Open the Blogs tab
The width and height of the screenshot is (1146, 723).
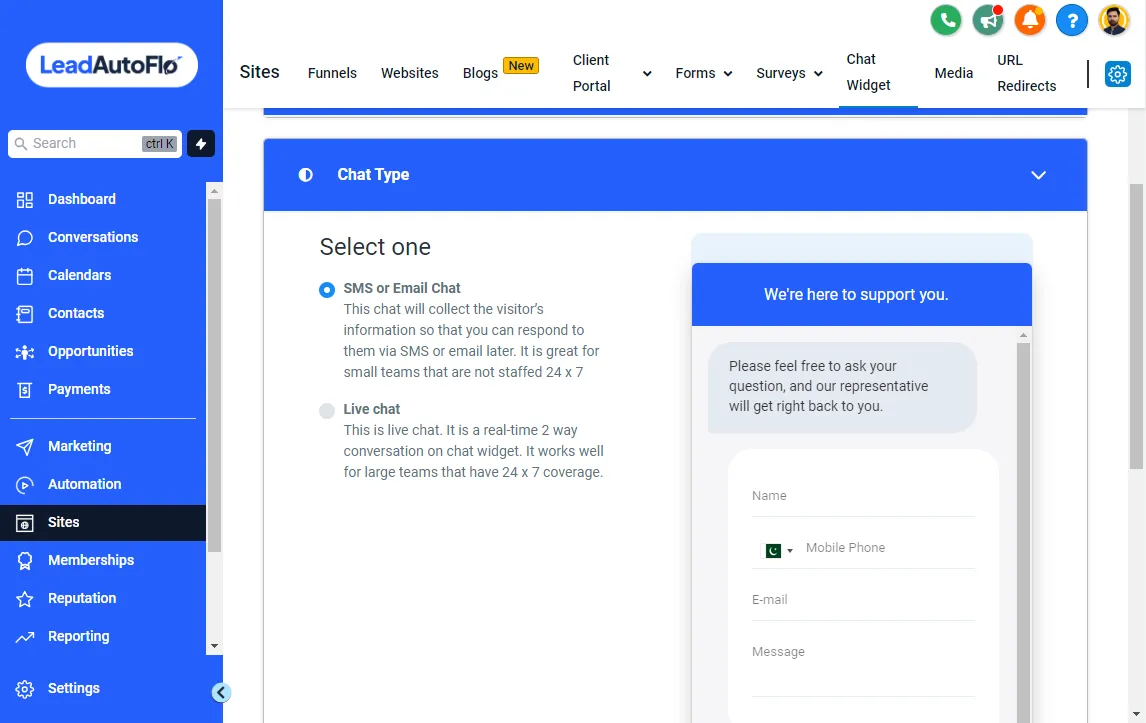pyautogui.click(x=480, y=73)
